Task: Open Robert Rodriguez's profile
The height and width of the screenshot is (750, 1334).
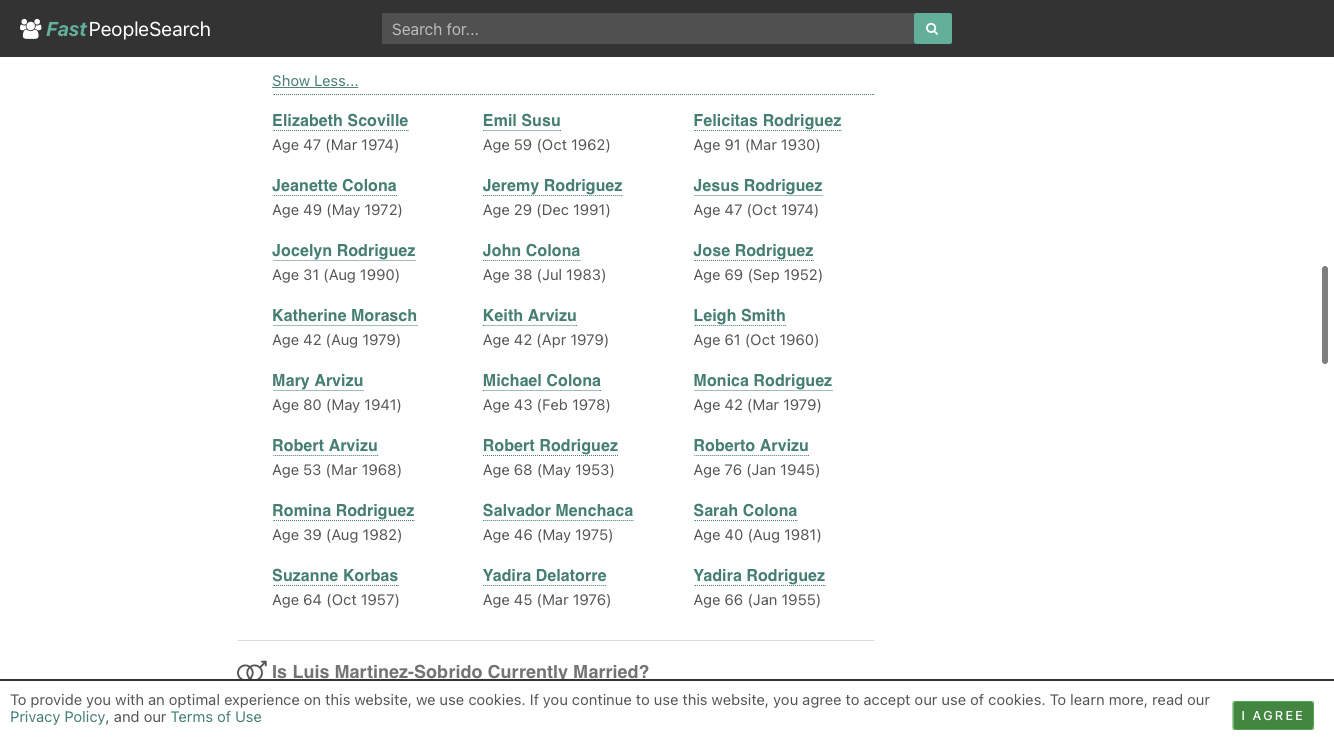Action: tap(550, 445)
